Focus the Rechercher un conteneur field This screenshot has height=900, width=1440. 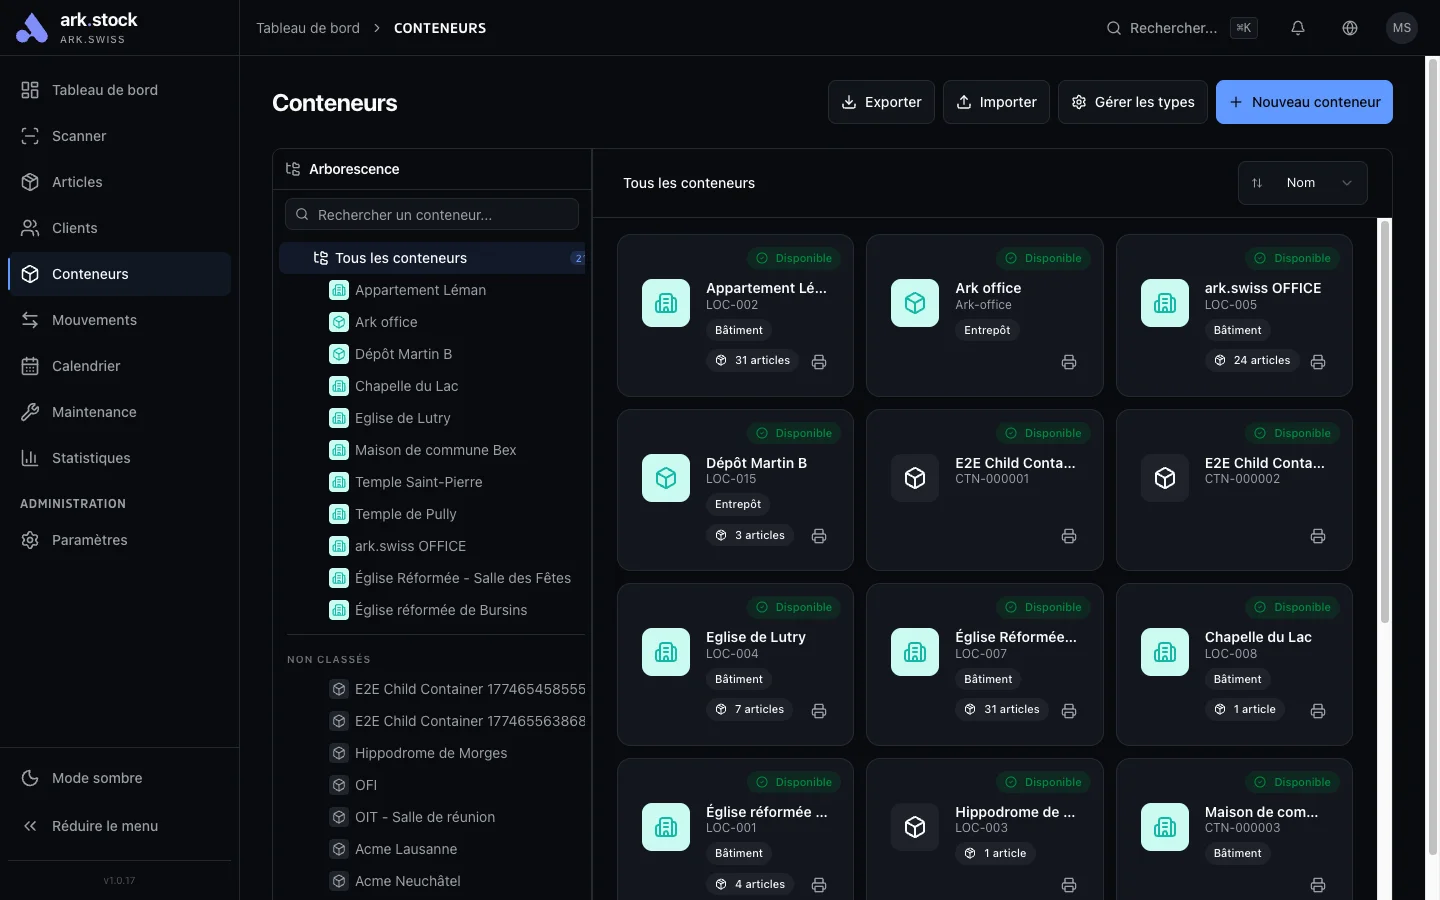[432, 214]
